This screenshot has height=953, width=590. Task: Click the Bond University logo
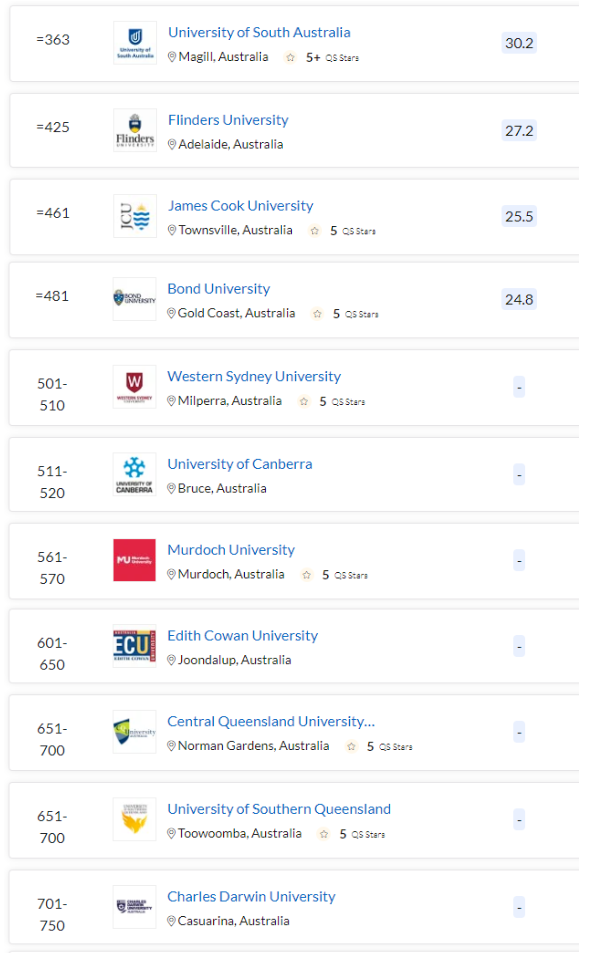[x=135, y=299]
